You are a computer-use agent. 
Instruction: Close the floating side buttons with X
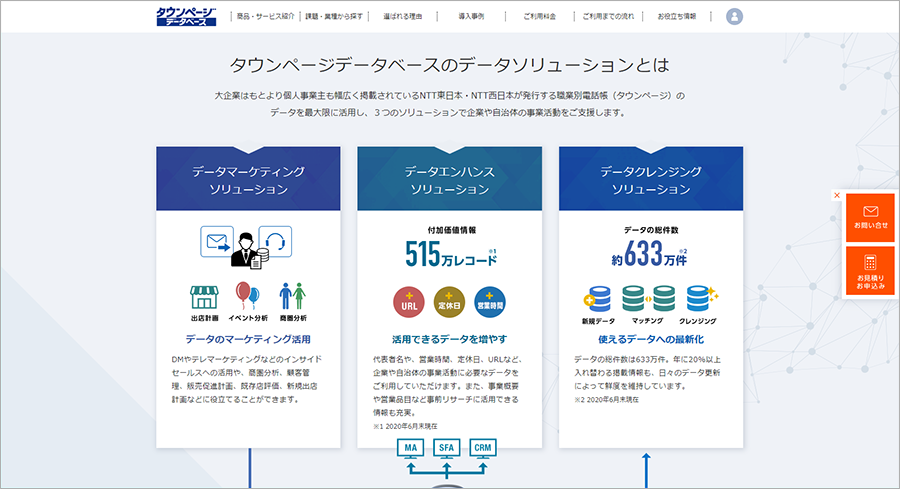pos(837,195)
